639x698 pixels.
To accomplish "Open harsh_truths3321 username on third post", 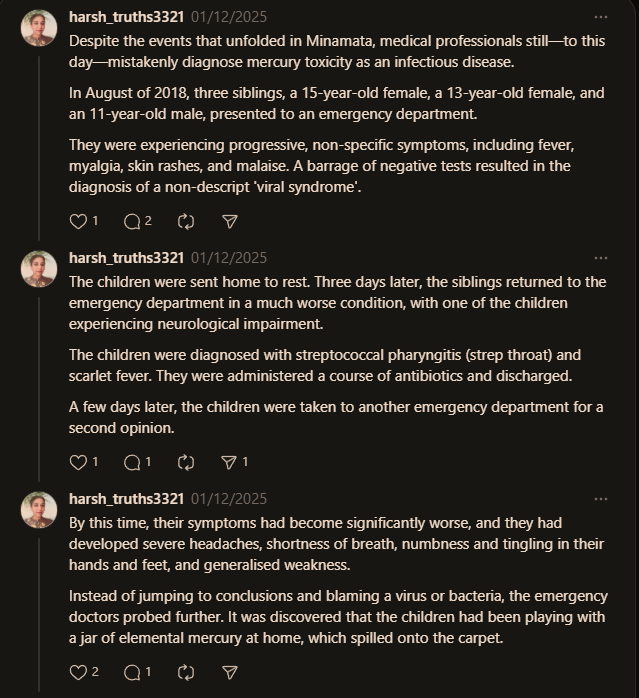I will pos(126,499).
